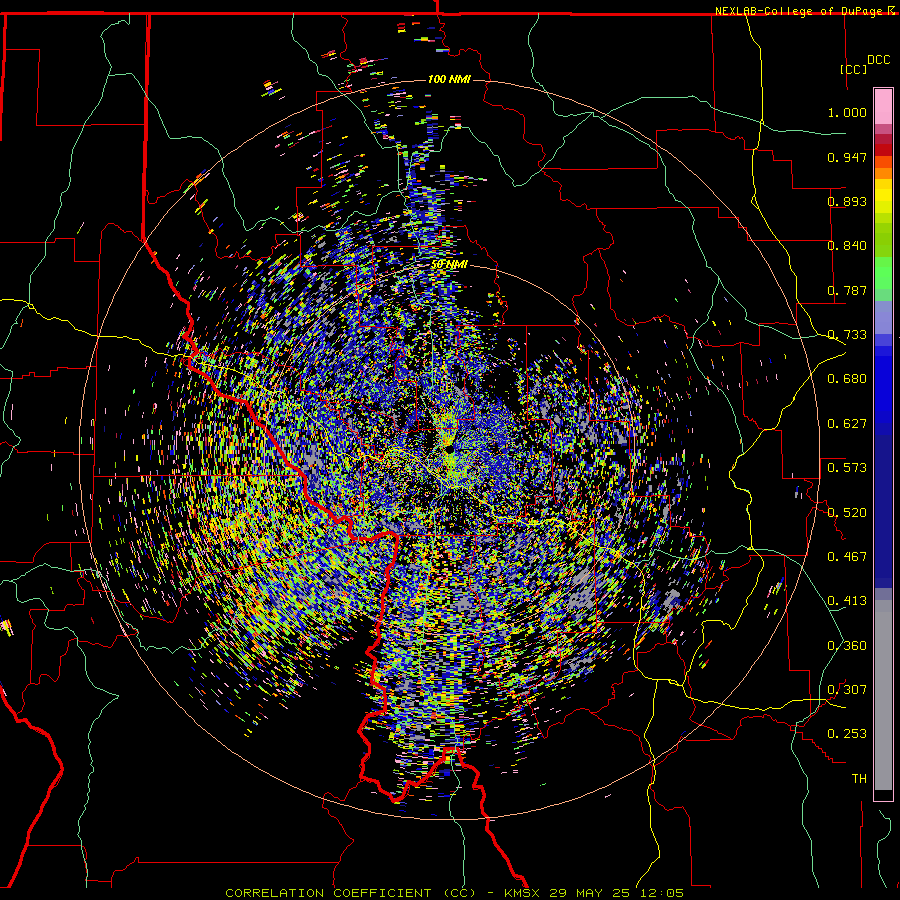Click the 0.413 legend value
900x900 pixels.
[x=847, y=601]
